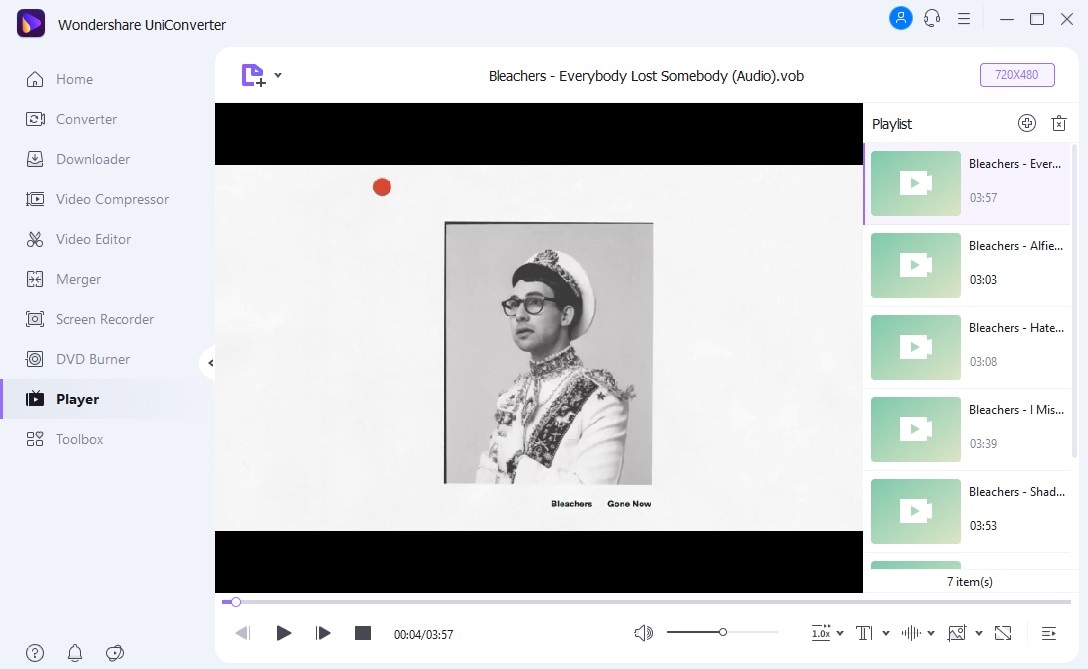1088x669 pixels.
Task: Clear the playlist with the trash icon
Action: pyautogui.click(x=1058, y=124)
